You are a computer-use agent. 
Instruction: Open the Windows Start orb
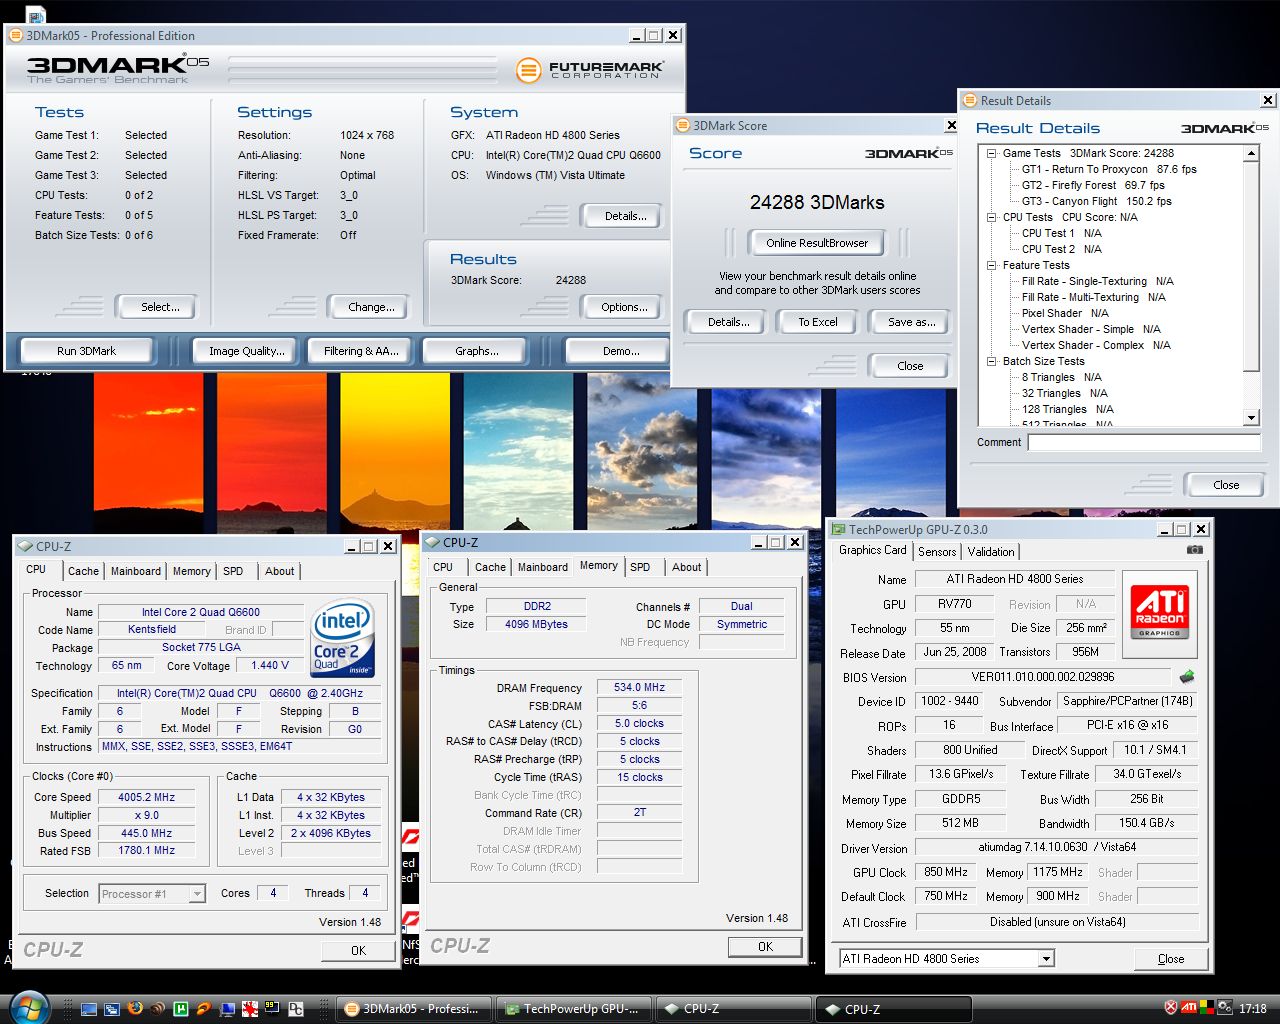tap(28, 1007)
